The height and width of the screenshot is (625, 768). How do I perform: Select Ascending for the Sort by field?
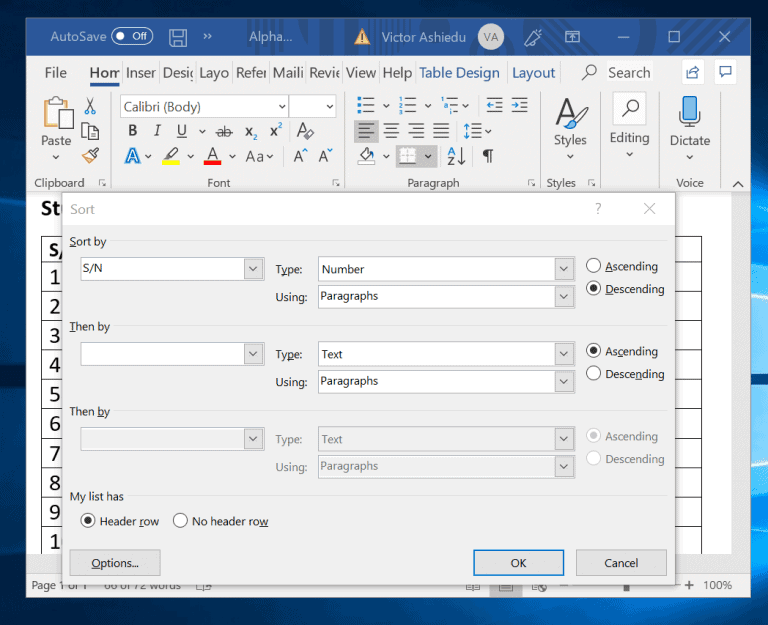(594, 266)
